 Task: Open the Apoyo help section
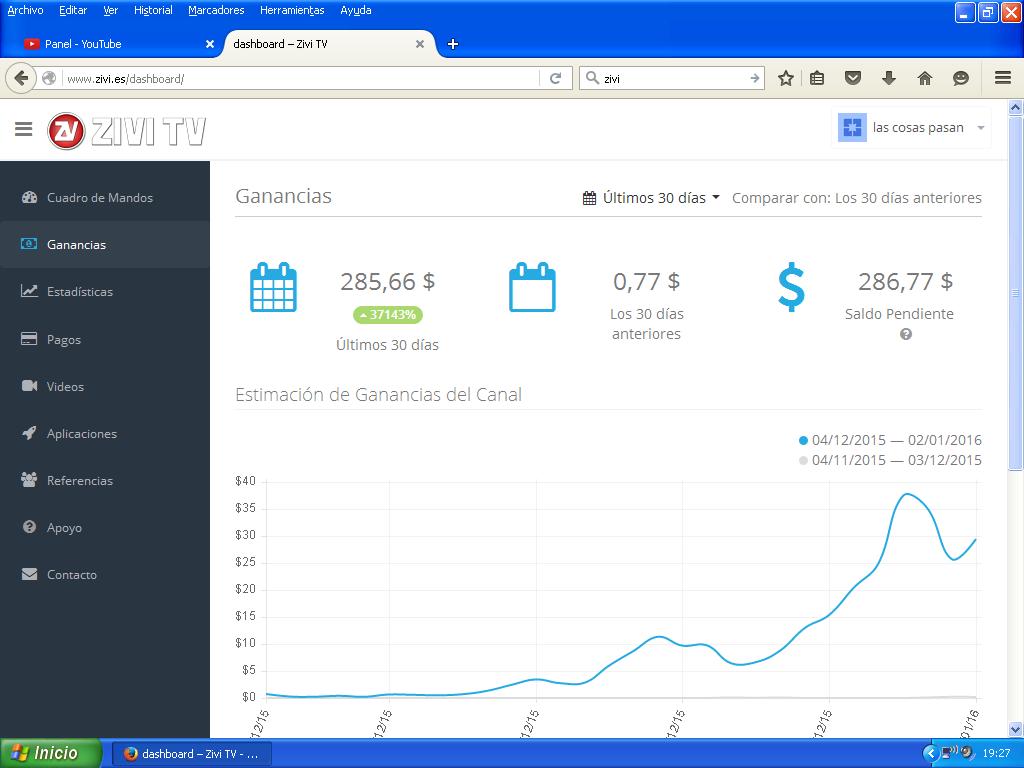(x=64, y=528)
